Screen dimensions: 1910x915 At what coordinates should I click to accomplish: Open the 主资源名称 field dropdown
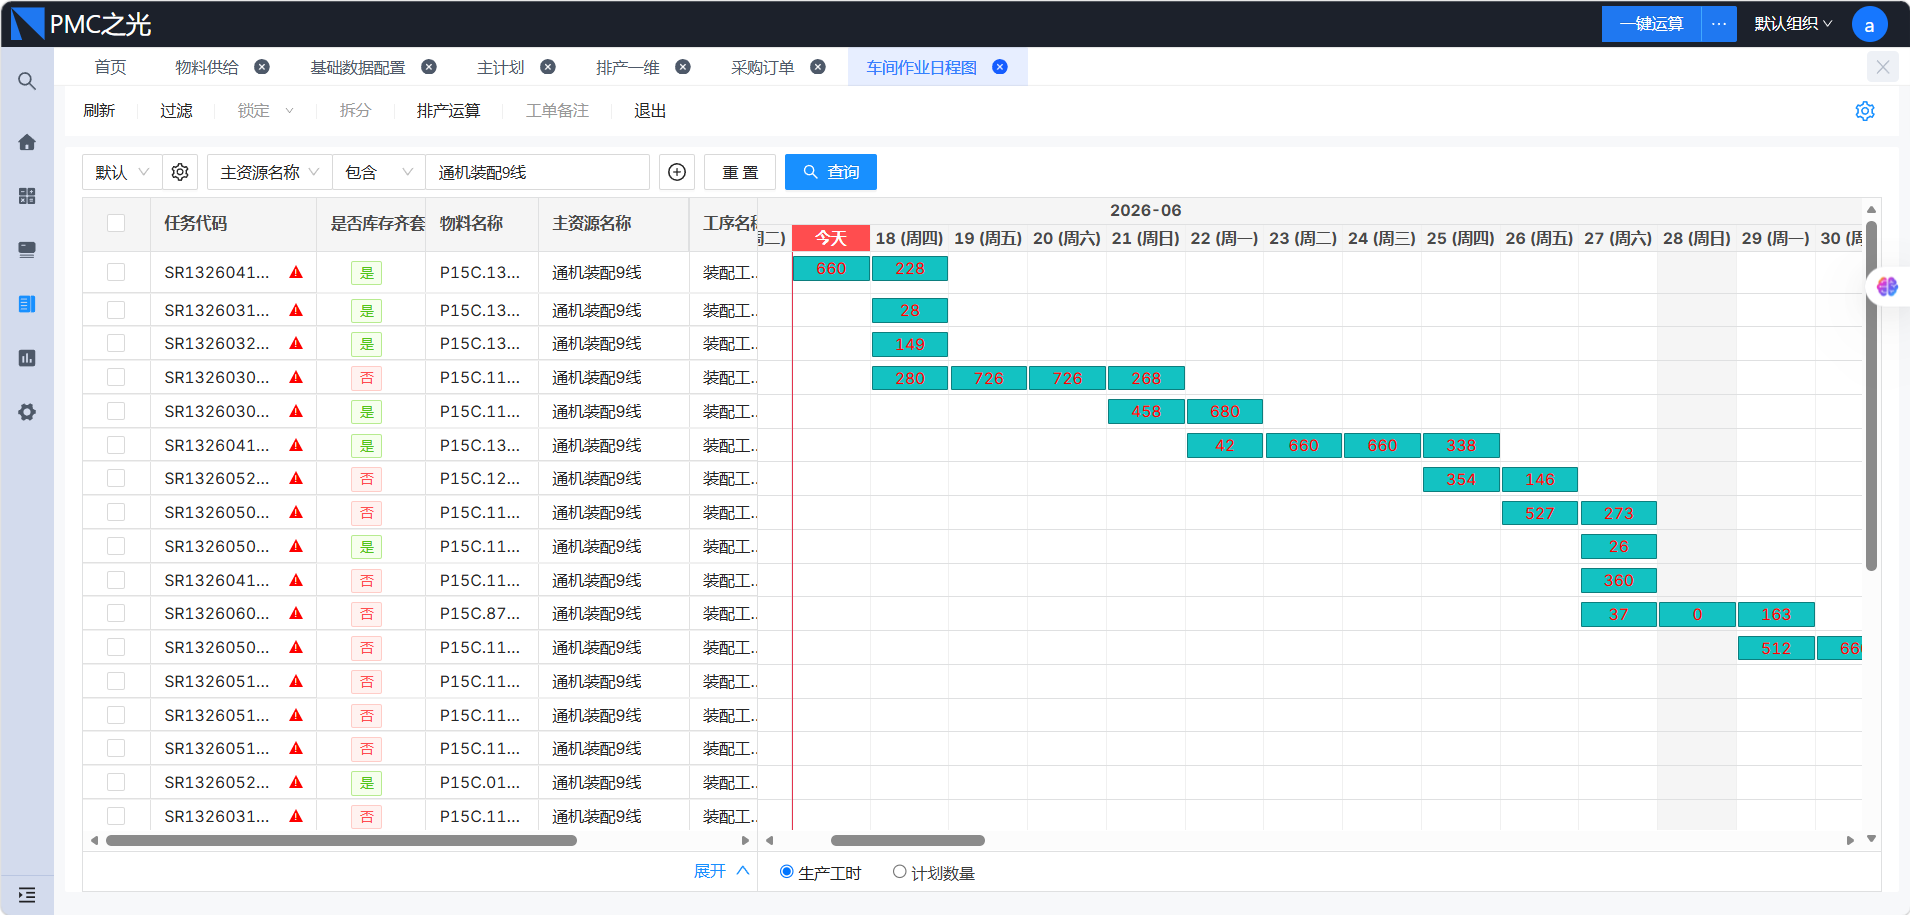[269, 172]
